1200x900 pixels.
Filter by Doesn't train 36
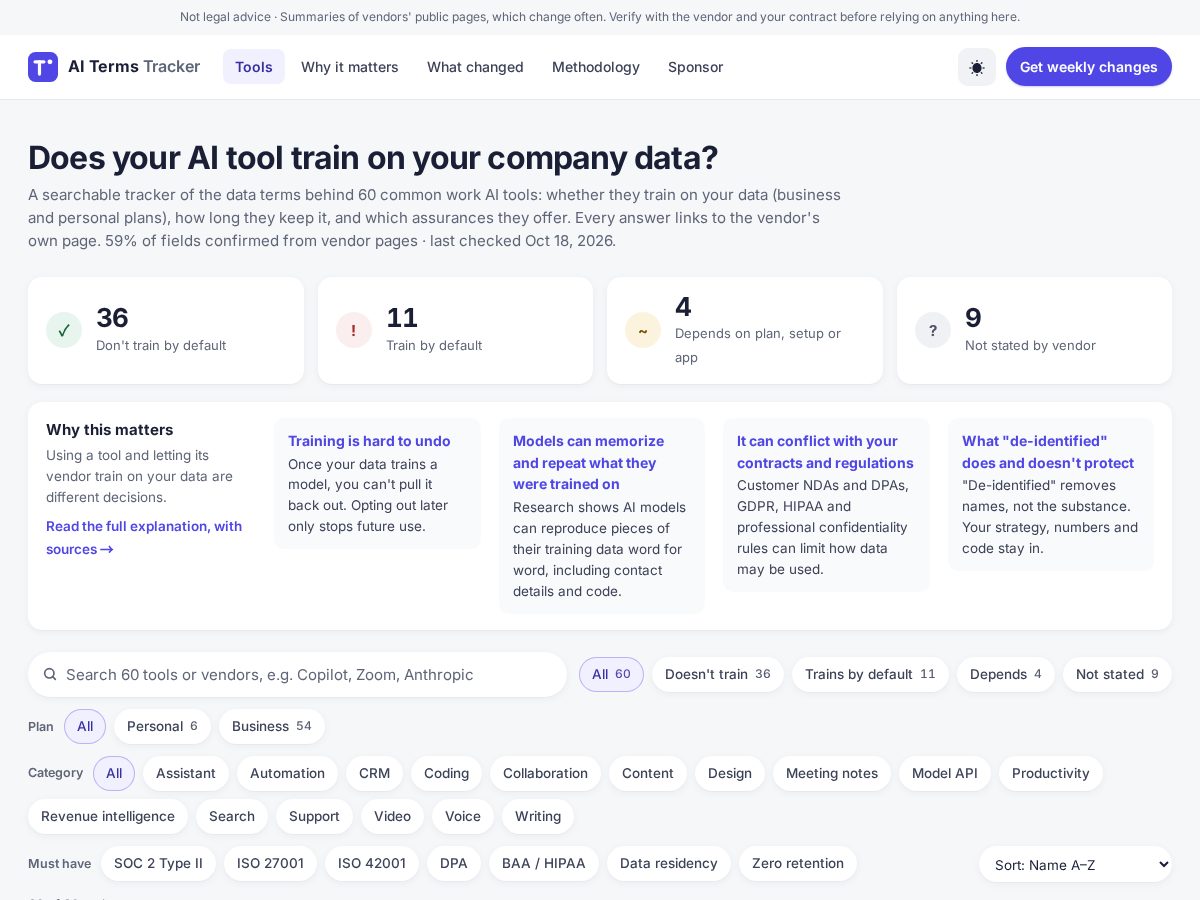coord(718,674)
